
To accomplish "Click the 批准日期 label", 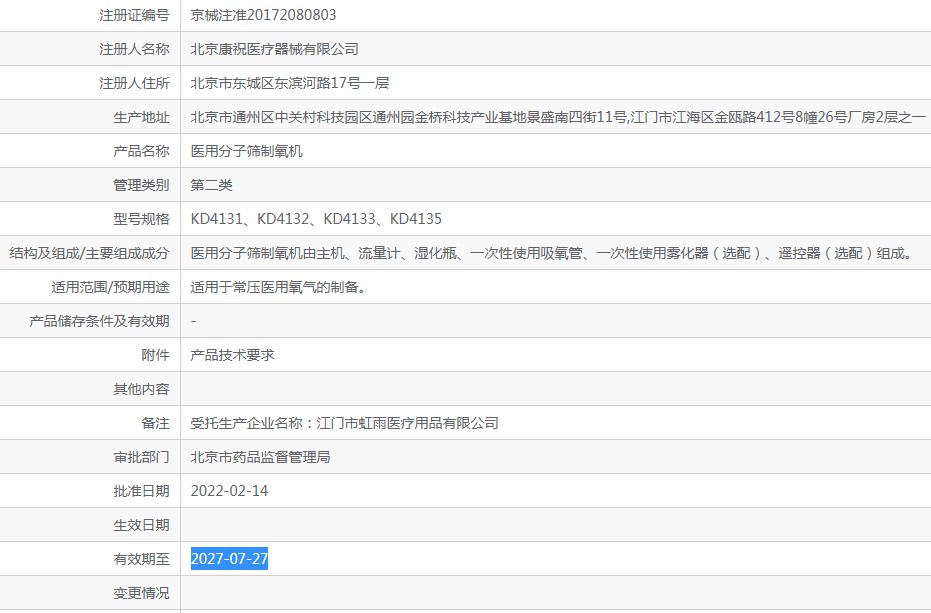I will click(141, 491).
